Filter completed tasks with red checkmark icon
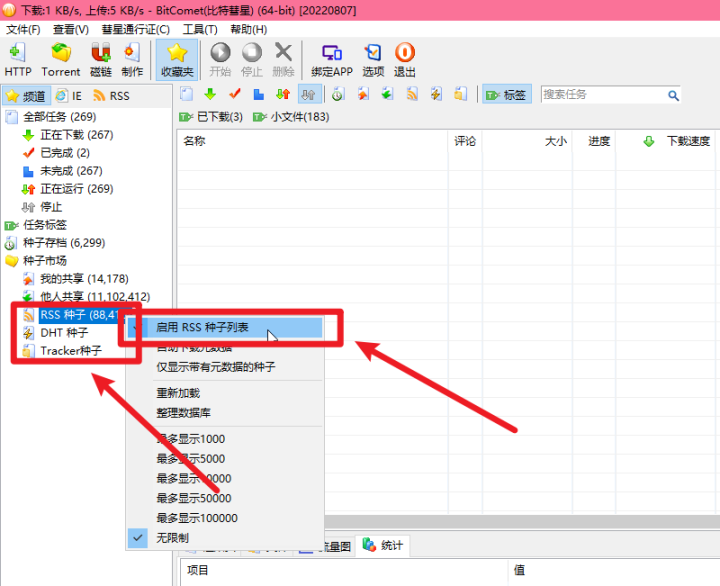The height and width of the screenshot is (586, 720). click(x=235, y=94)
